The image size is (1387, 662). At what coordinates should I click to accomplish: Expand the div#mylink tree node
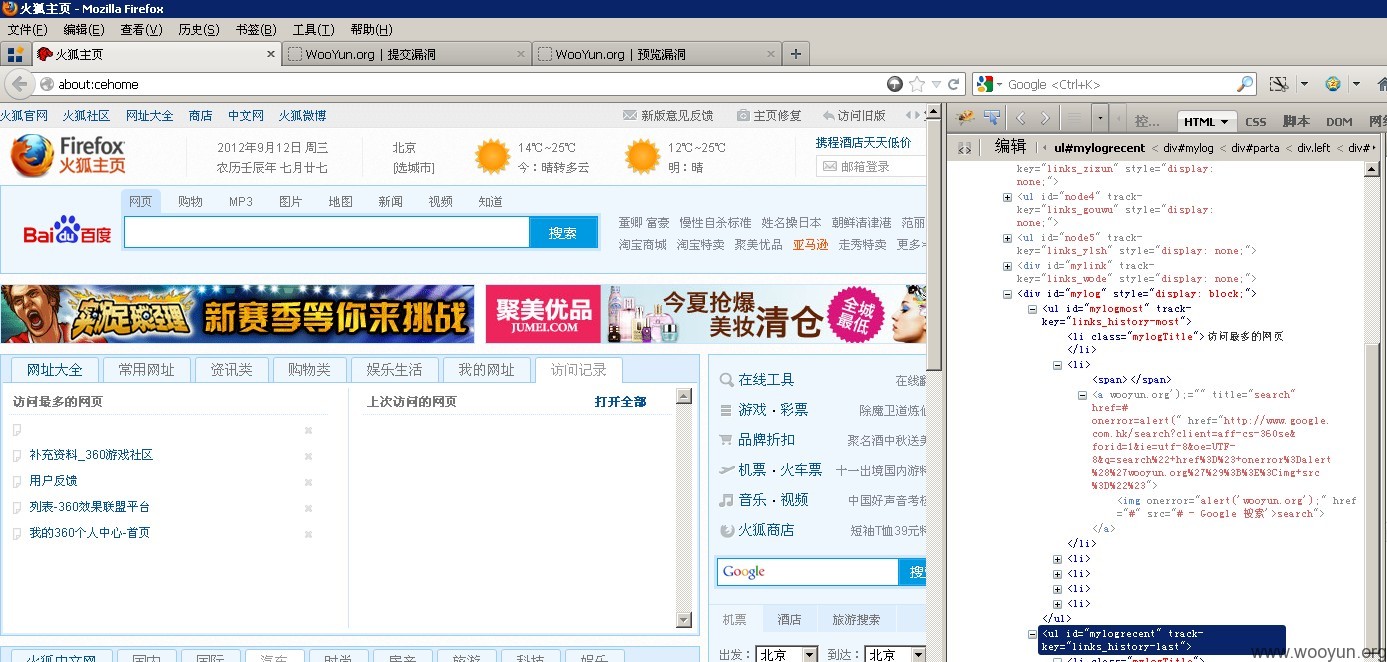pyautogui.click(x=1007, y=266)
